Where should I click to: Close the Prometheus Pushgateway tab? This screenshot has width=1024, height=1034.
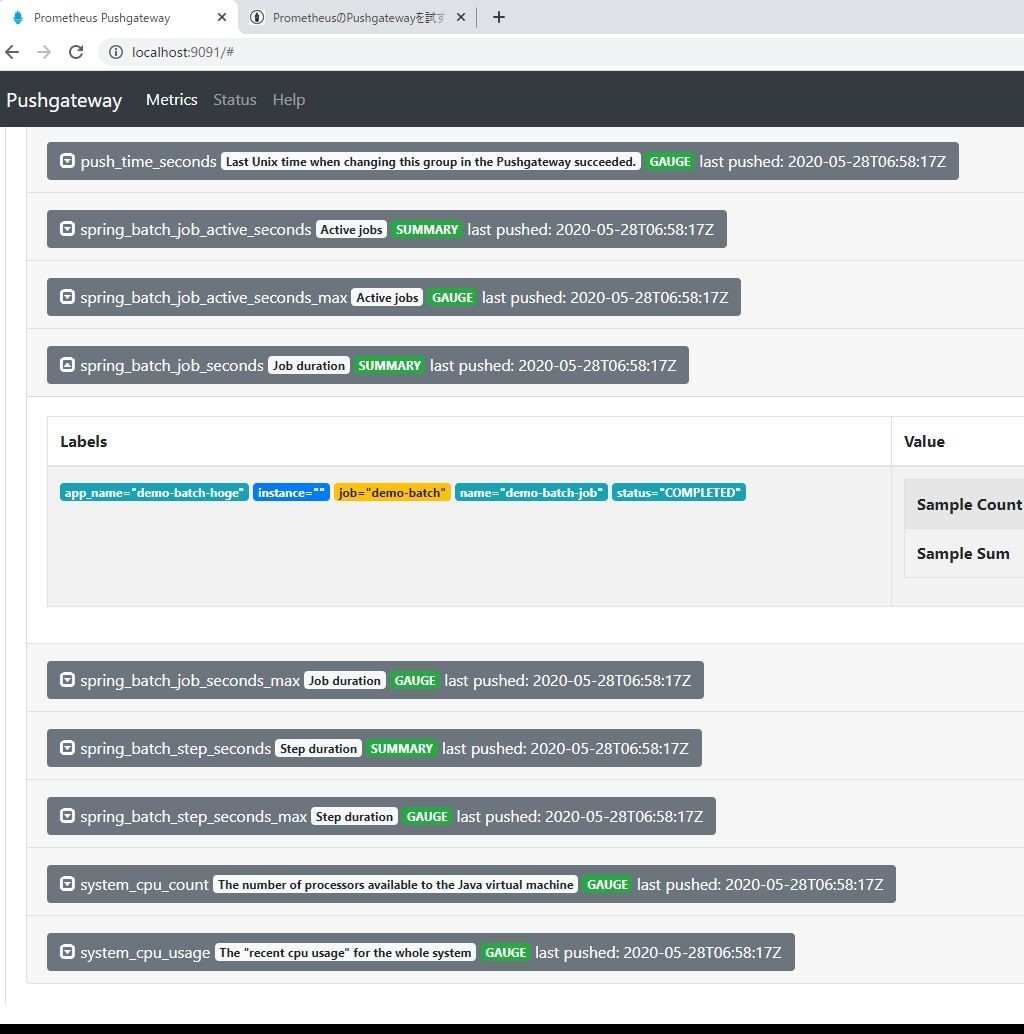click(222, 17)
